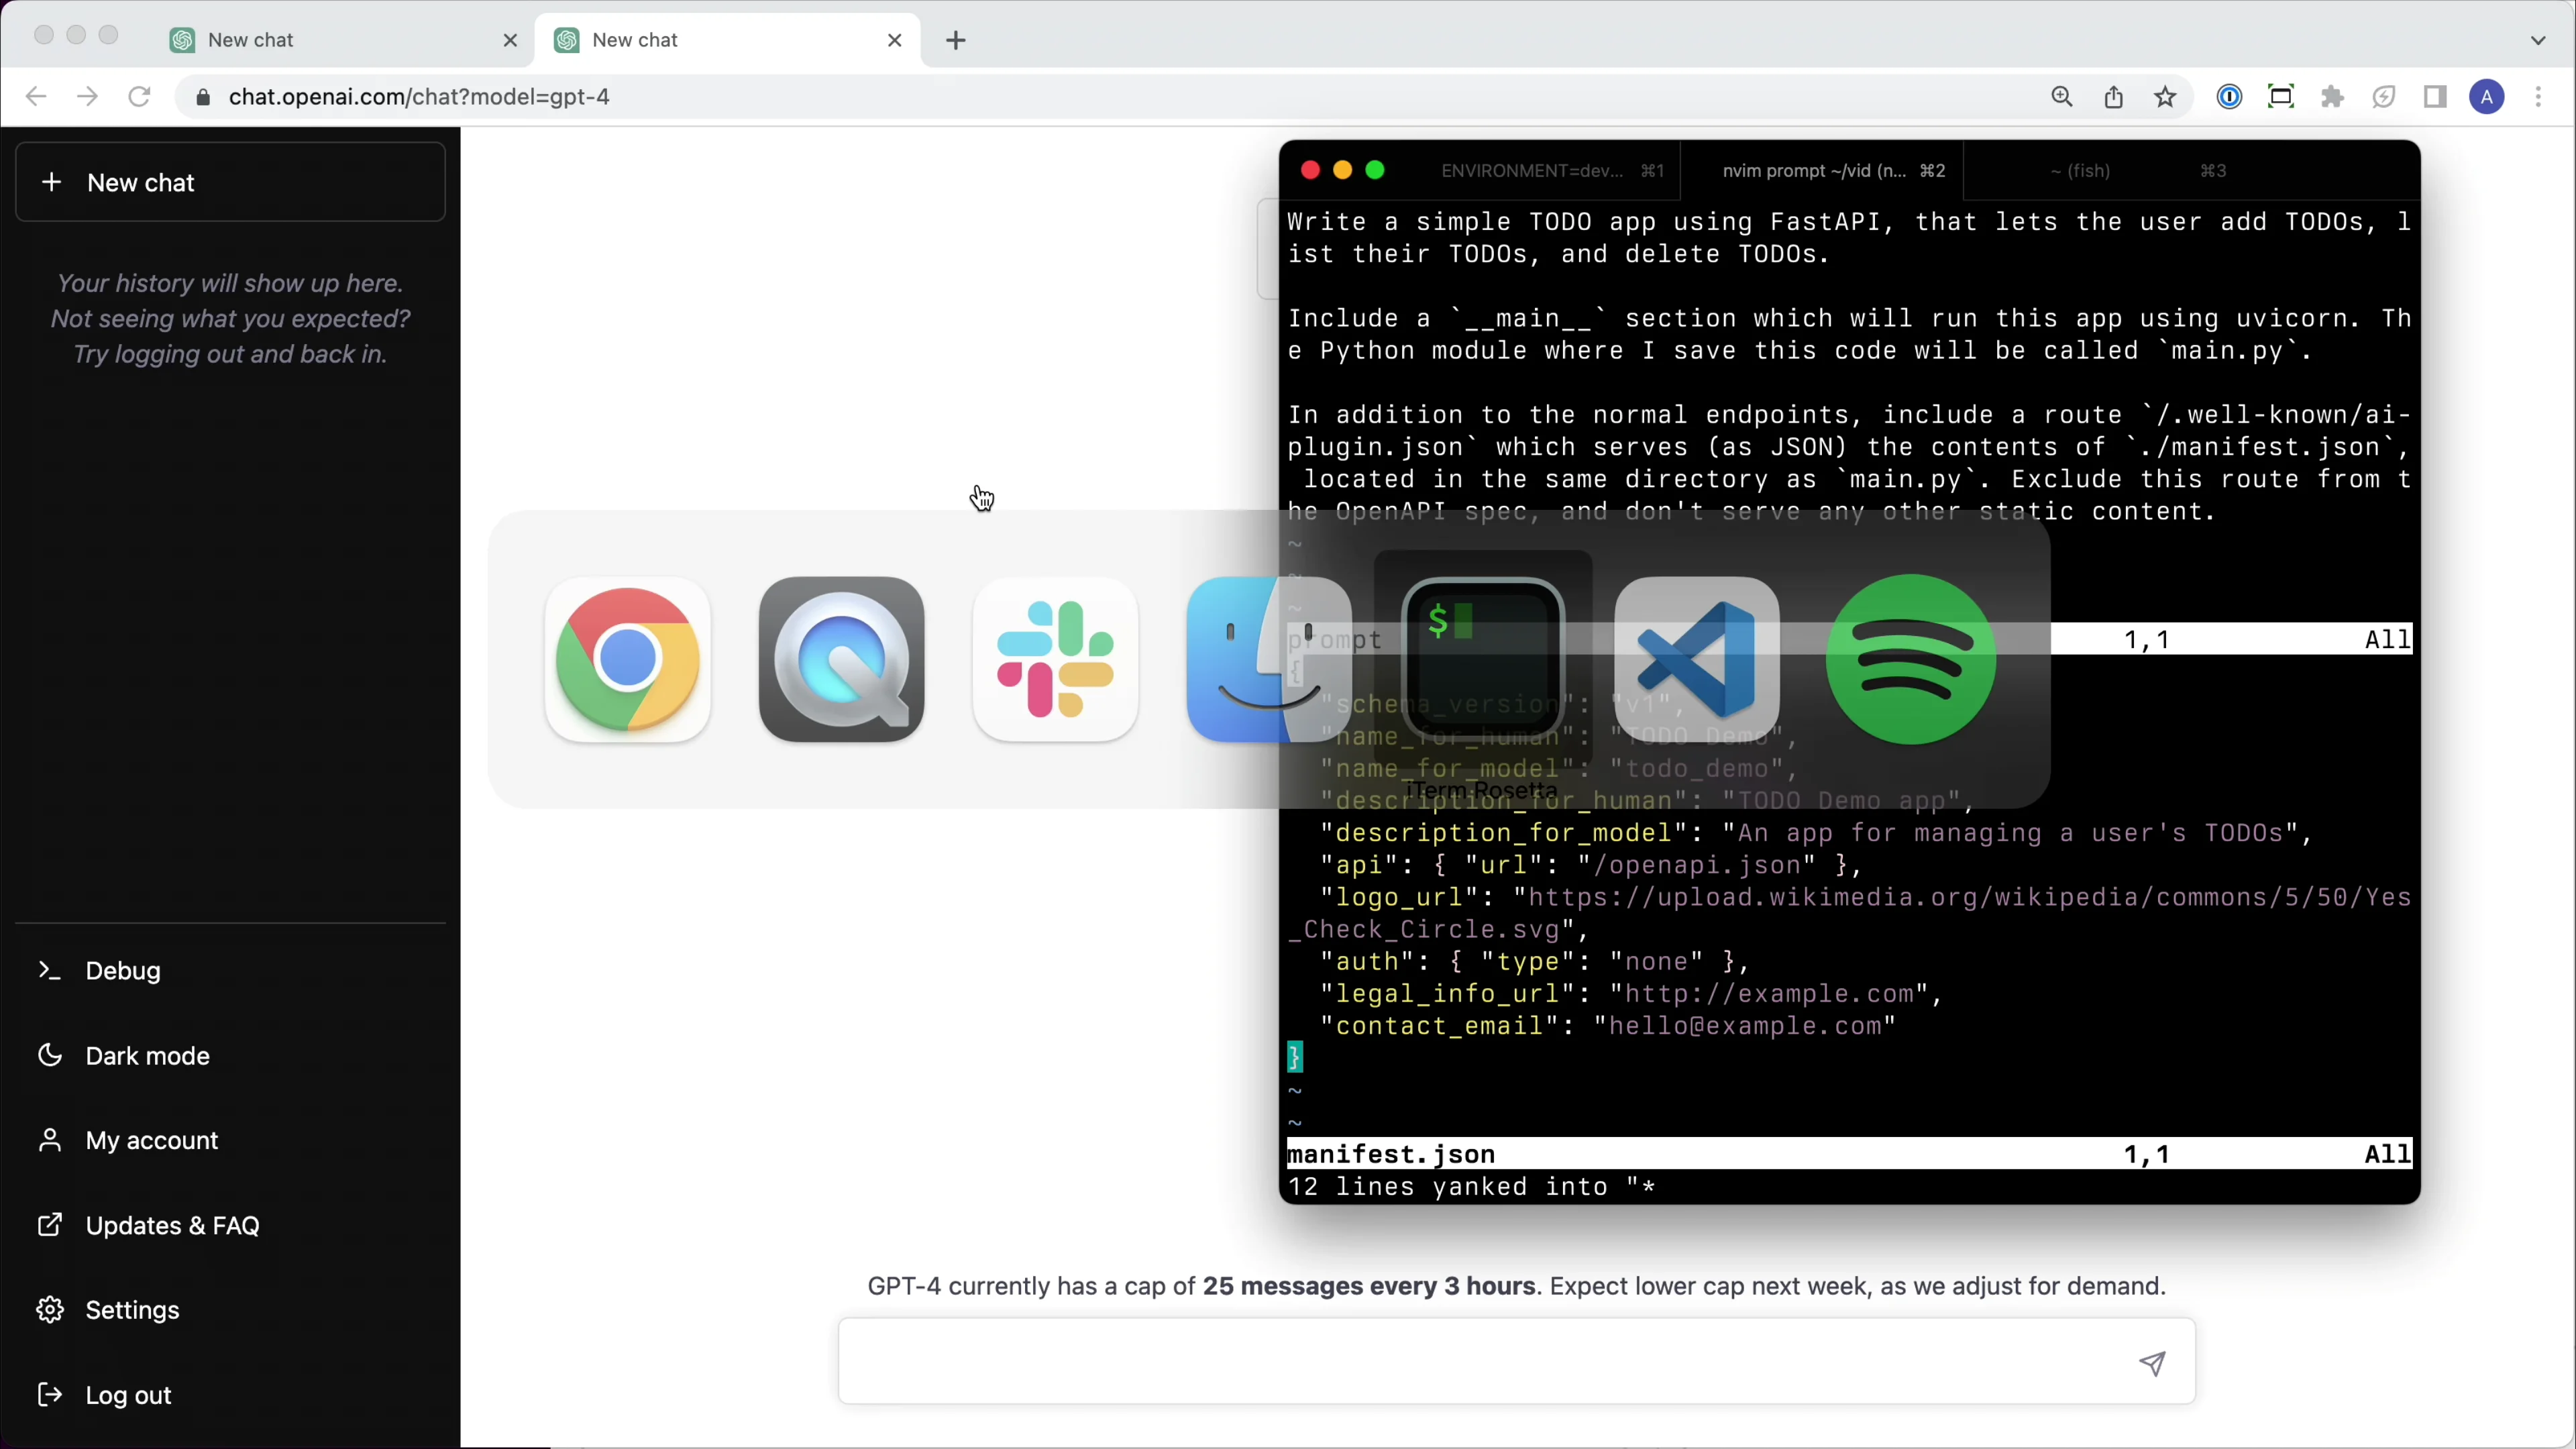The width and height of the screenshot is (2576, 1449).
Task: Bookmark this page with star icon
Action: pos(2165,97)
